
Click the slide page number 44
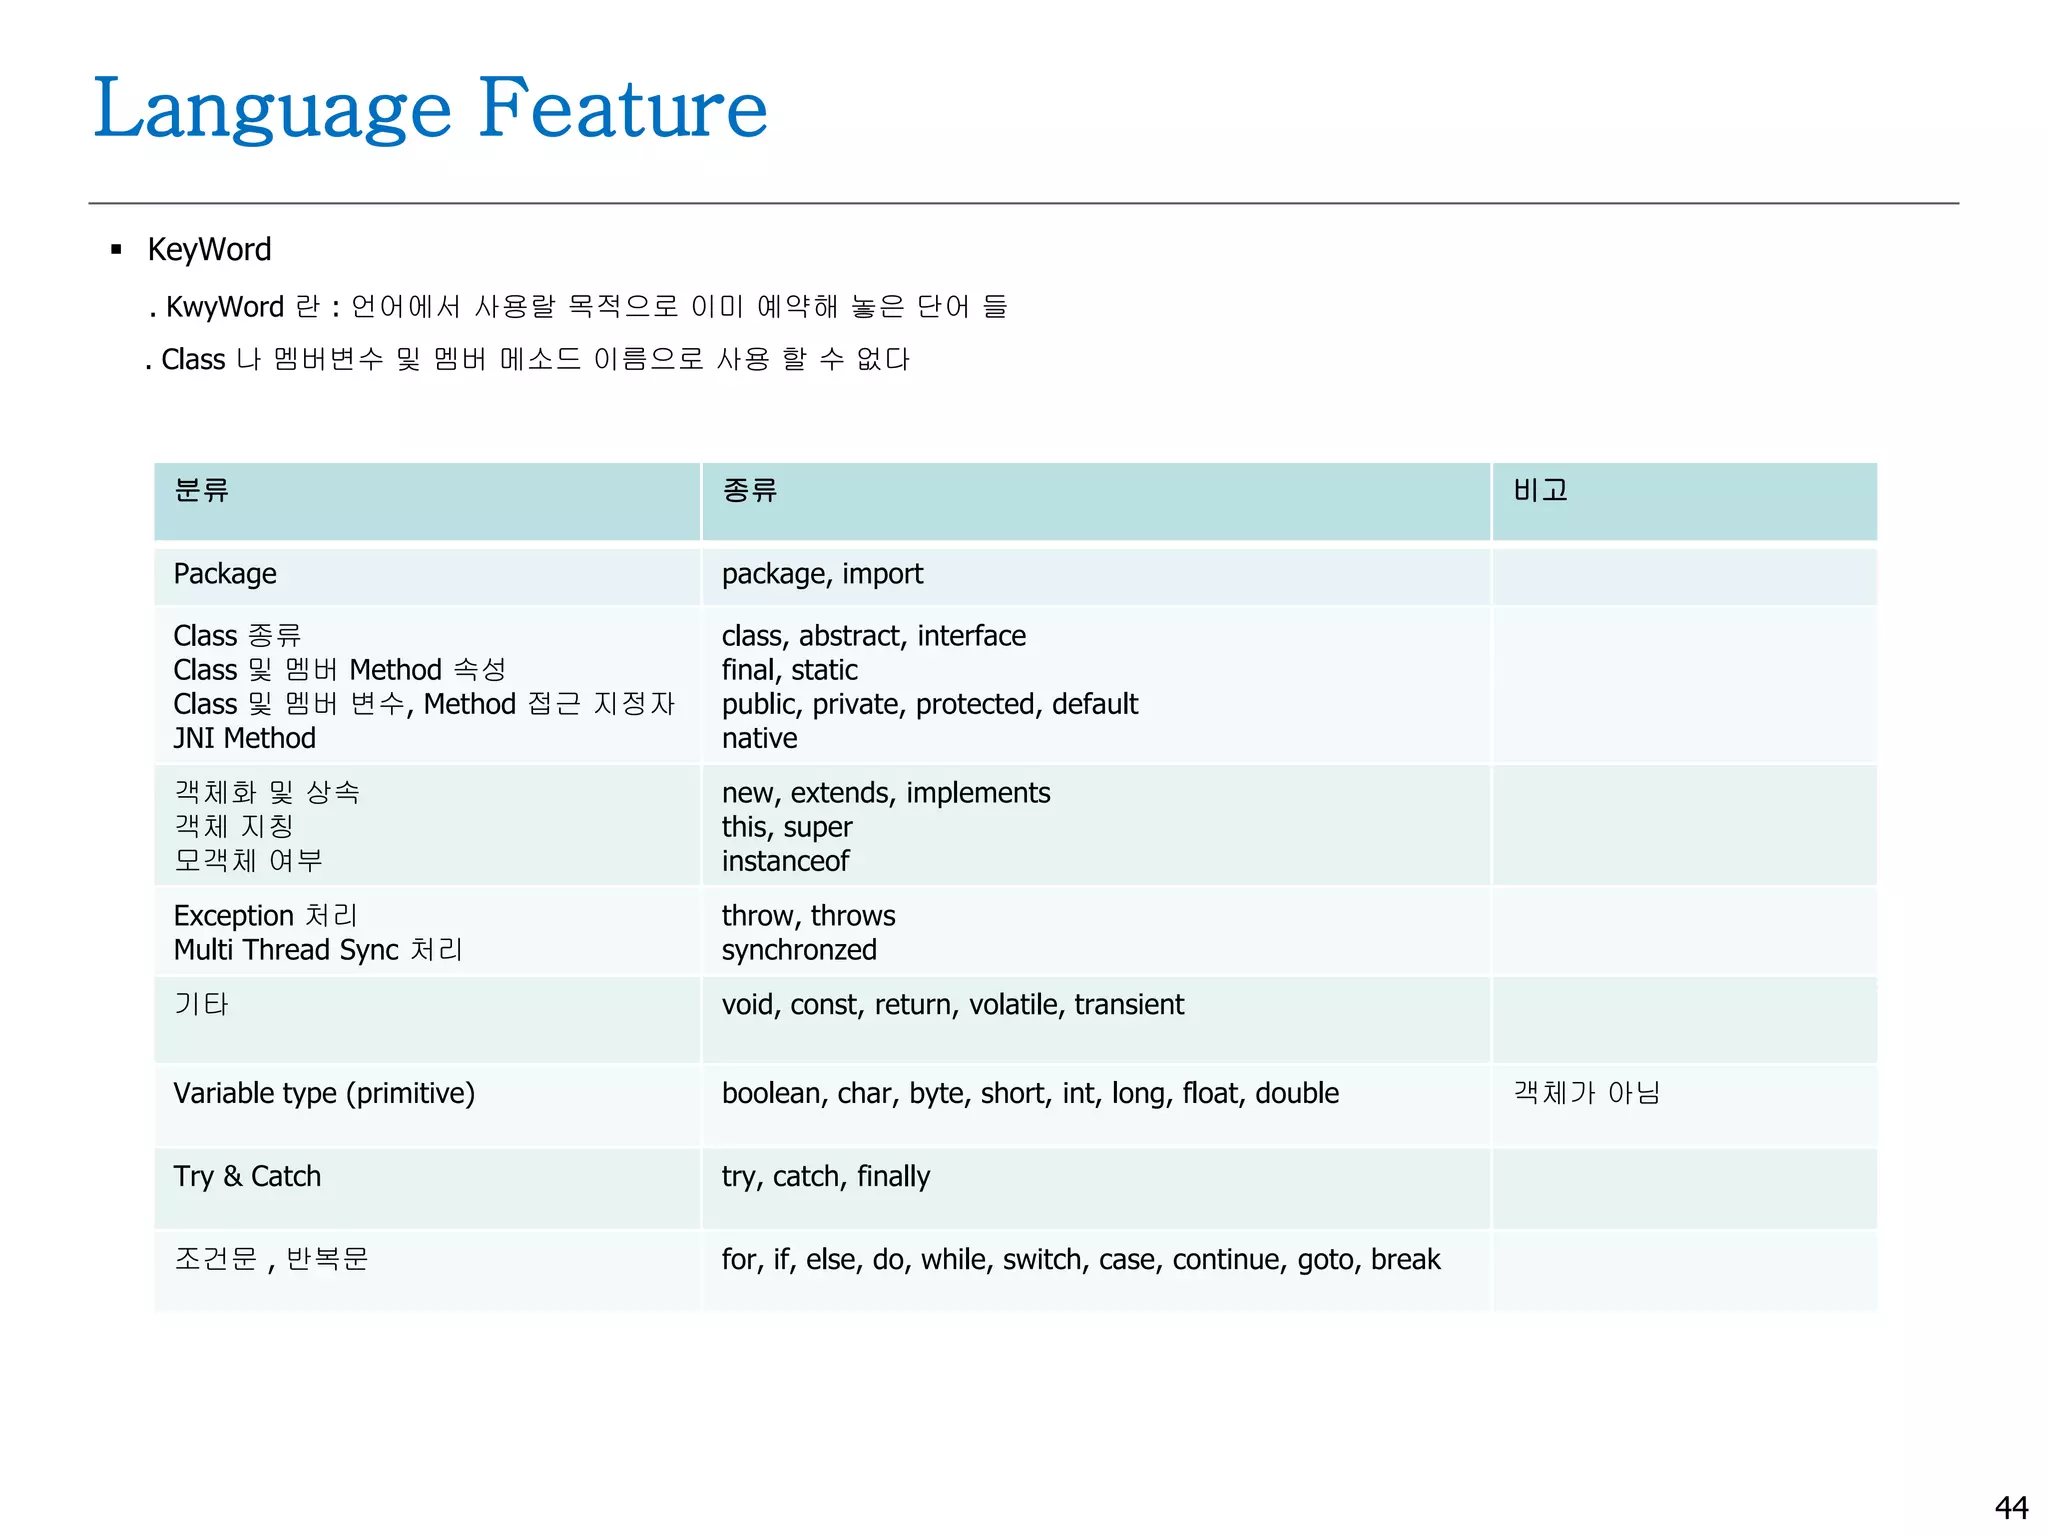point(2011,1507)
